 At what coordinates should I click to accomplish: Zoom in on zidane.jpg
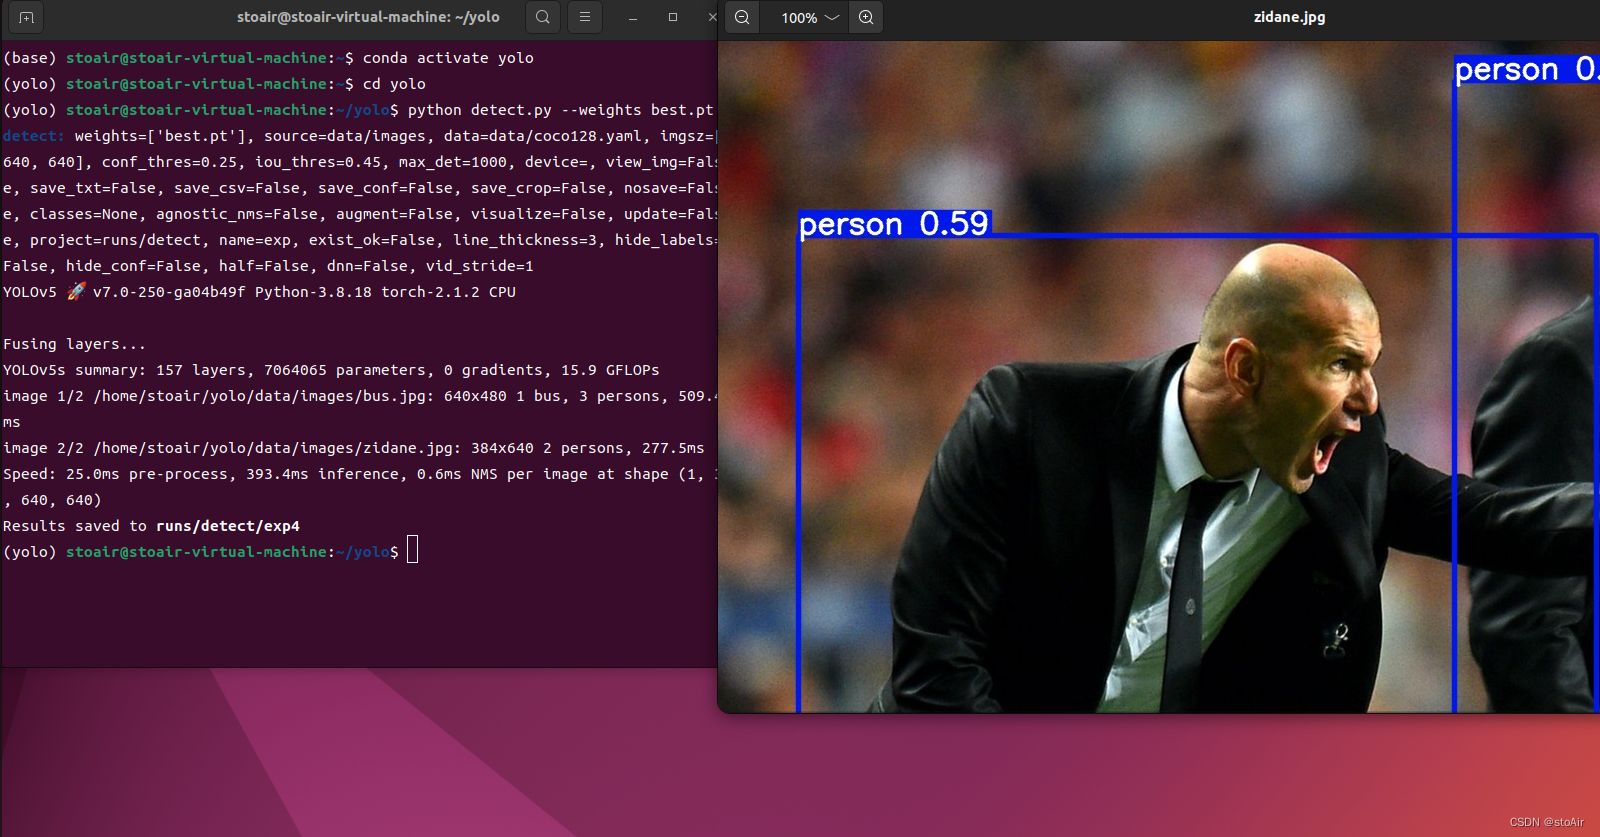point(866,17)
